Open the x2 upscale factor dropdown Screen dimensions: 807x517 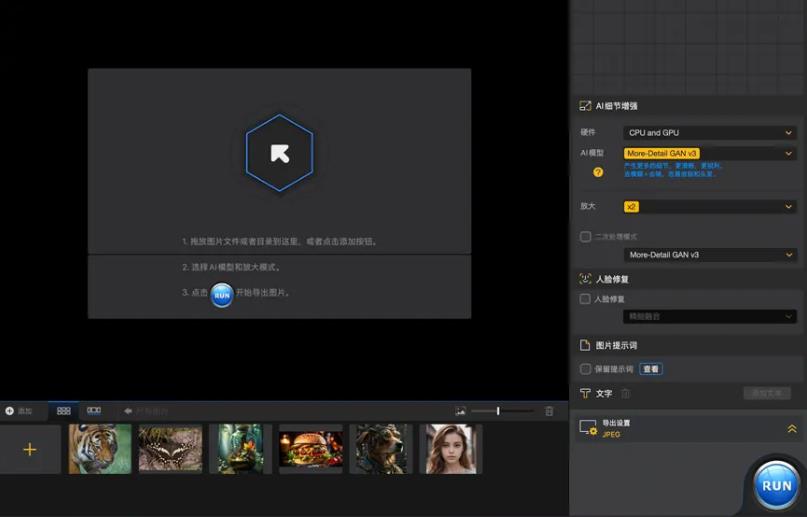(x=710, y=206)
